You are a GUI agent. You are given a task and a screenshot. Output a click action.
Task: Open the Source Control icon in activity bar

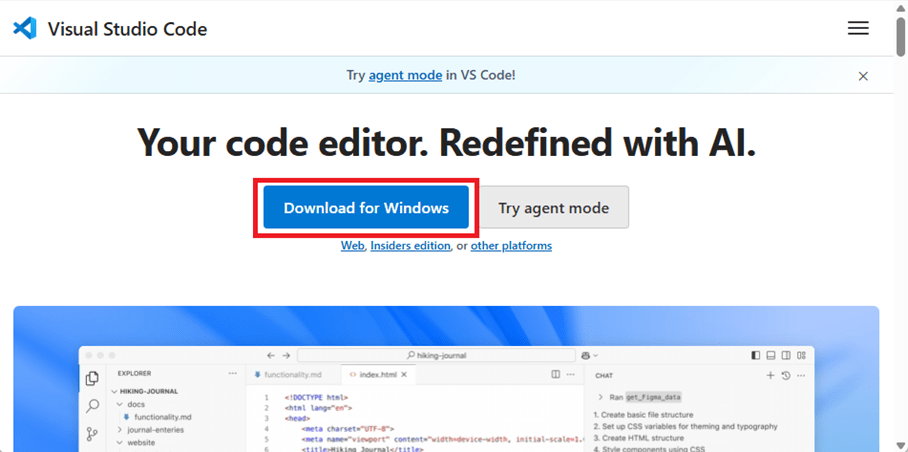click(x=92, y=434)
